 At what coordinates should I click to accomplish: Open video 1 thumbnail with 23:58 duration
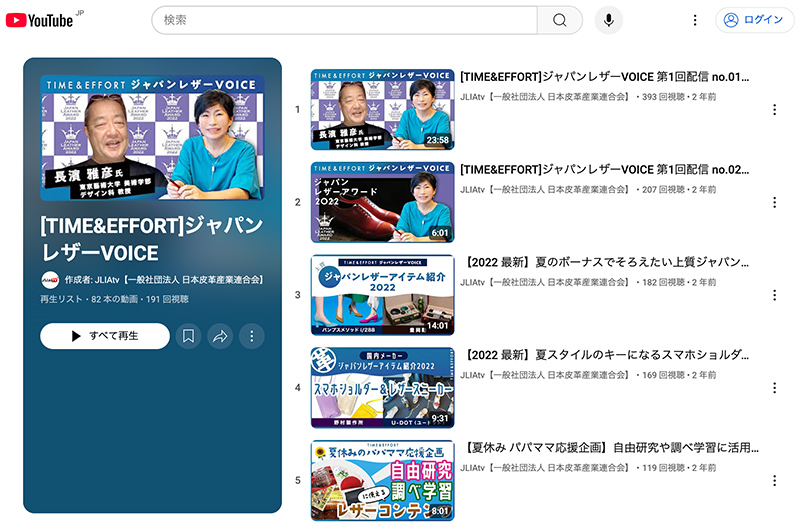pyautogui.click(x=382, y=110)
